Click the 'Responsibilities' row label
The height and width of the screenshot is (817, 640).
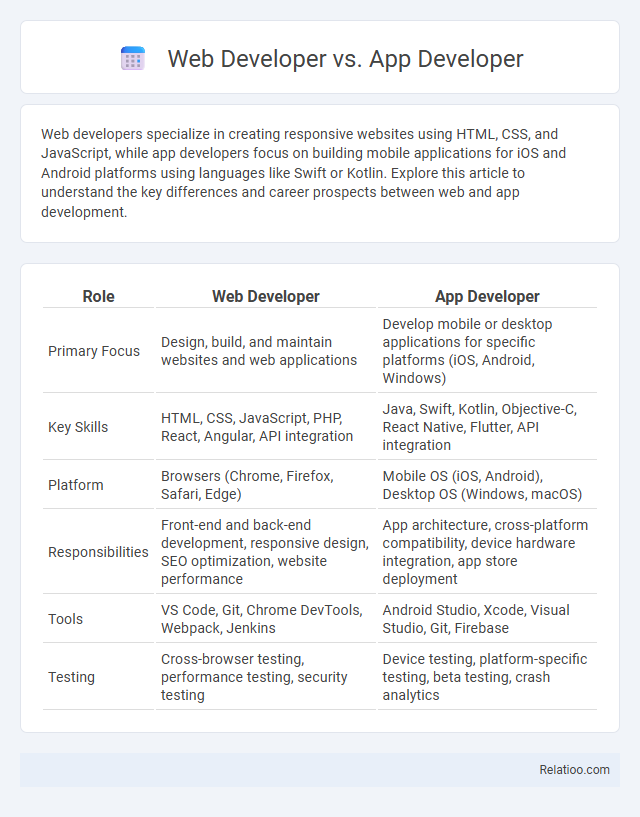[98, 552]
